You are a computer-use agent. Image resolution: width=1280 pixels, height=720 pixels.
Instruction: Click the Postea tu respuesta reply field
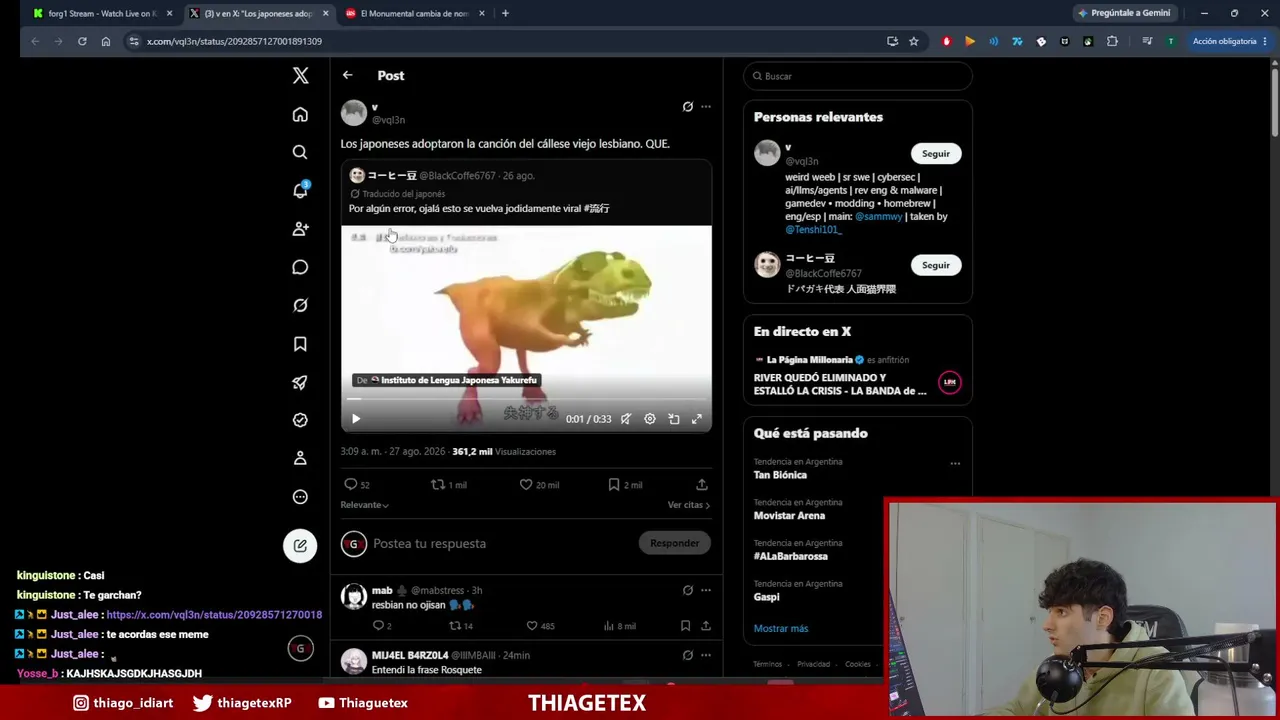click(x=500, y=543)
